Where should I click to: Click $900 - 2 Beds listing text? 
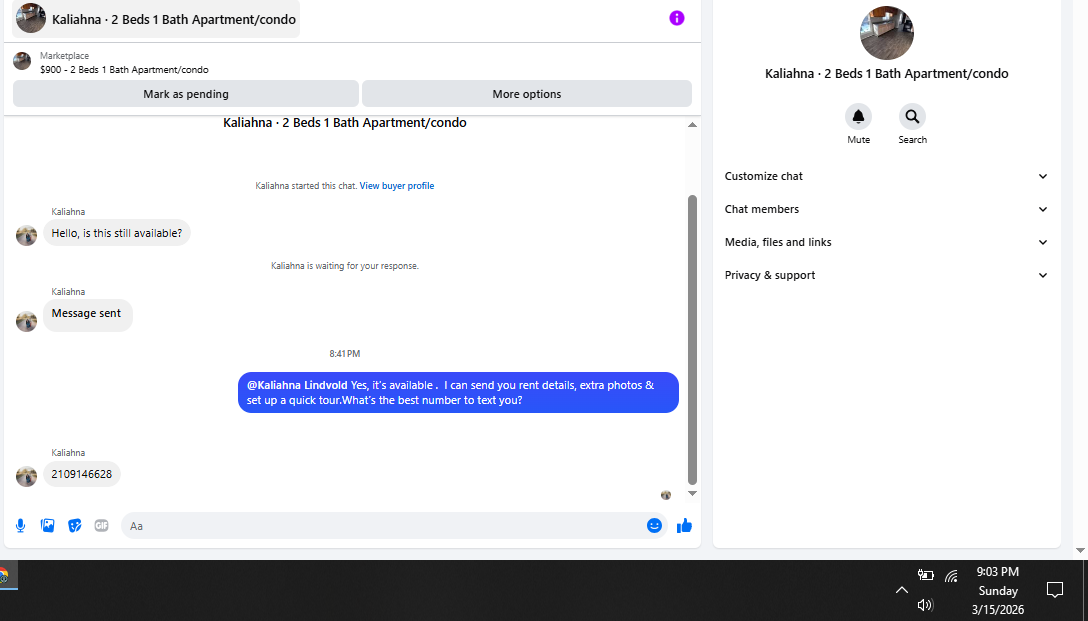coord(124,70)
